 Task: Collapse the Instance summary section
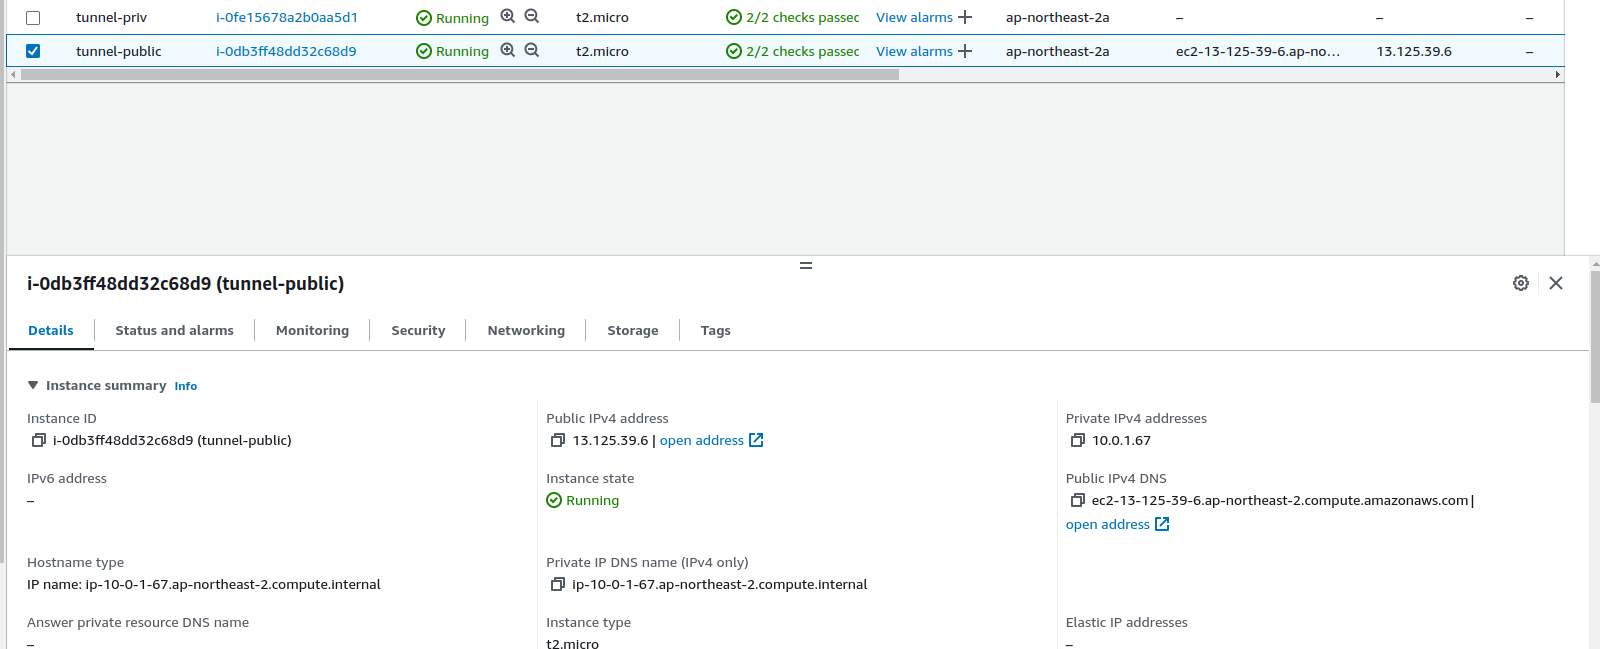coord(33,385)
